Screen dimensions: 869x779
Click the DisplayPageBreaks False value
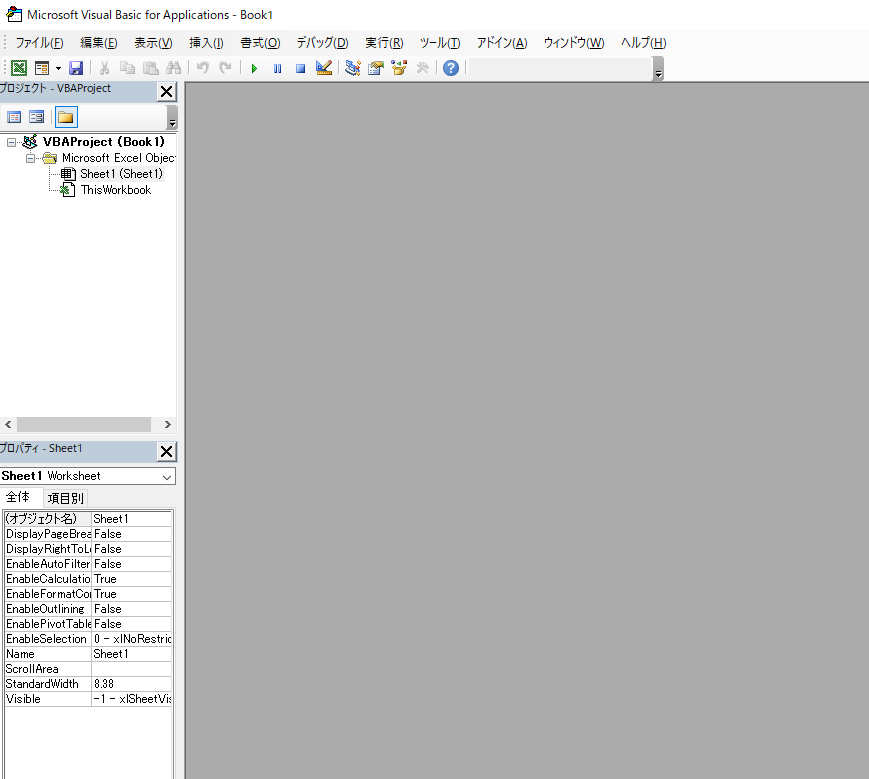(x=131, y=534)
